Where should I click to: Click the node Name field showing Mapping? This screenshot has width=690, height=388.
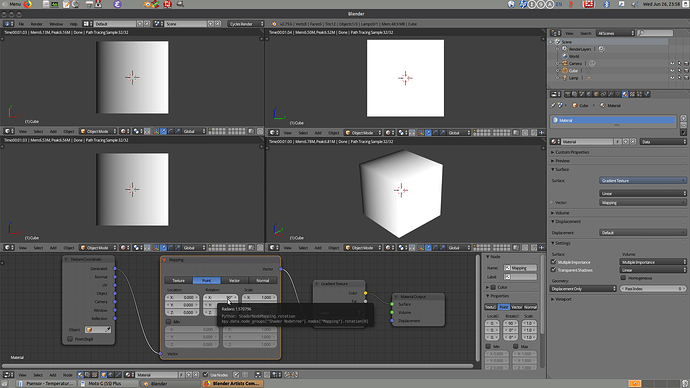click(521, 267)
